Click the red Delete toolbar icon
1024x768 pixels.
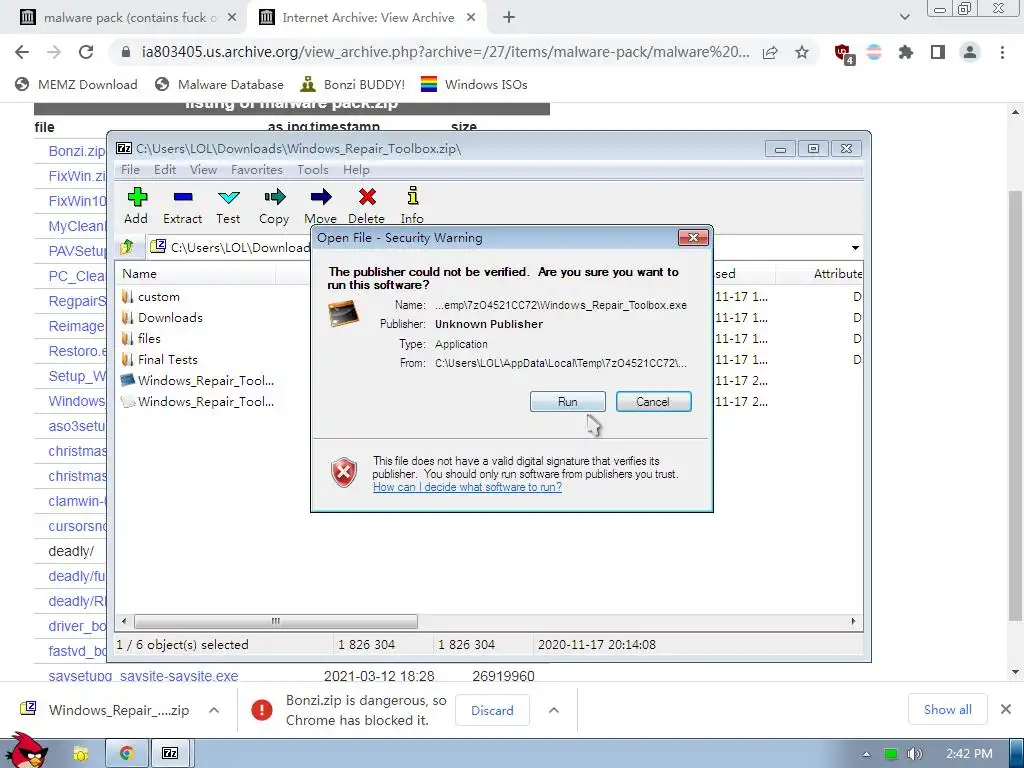tap(366, 206)
